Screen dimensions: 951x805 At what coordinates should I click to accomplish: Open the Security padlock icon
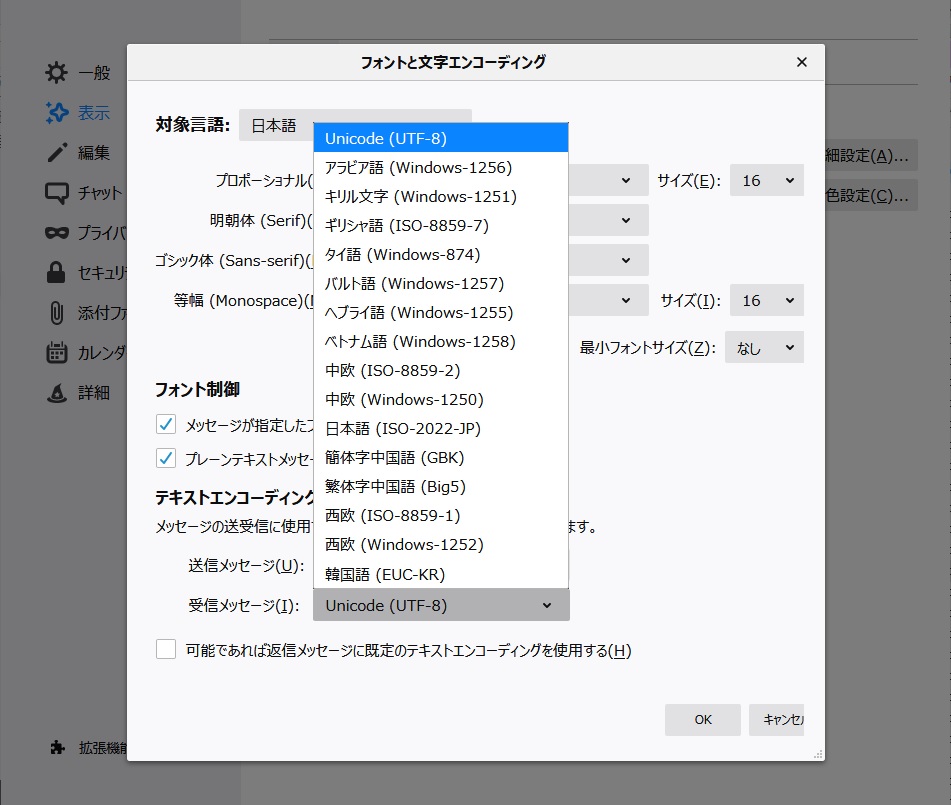pos(57,272)
